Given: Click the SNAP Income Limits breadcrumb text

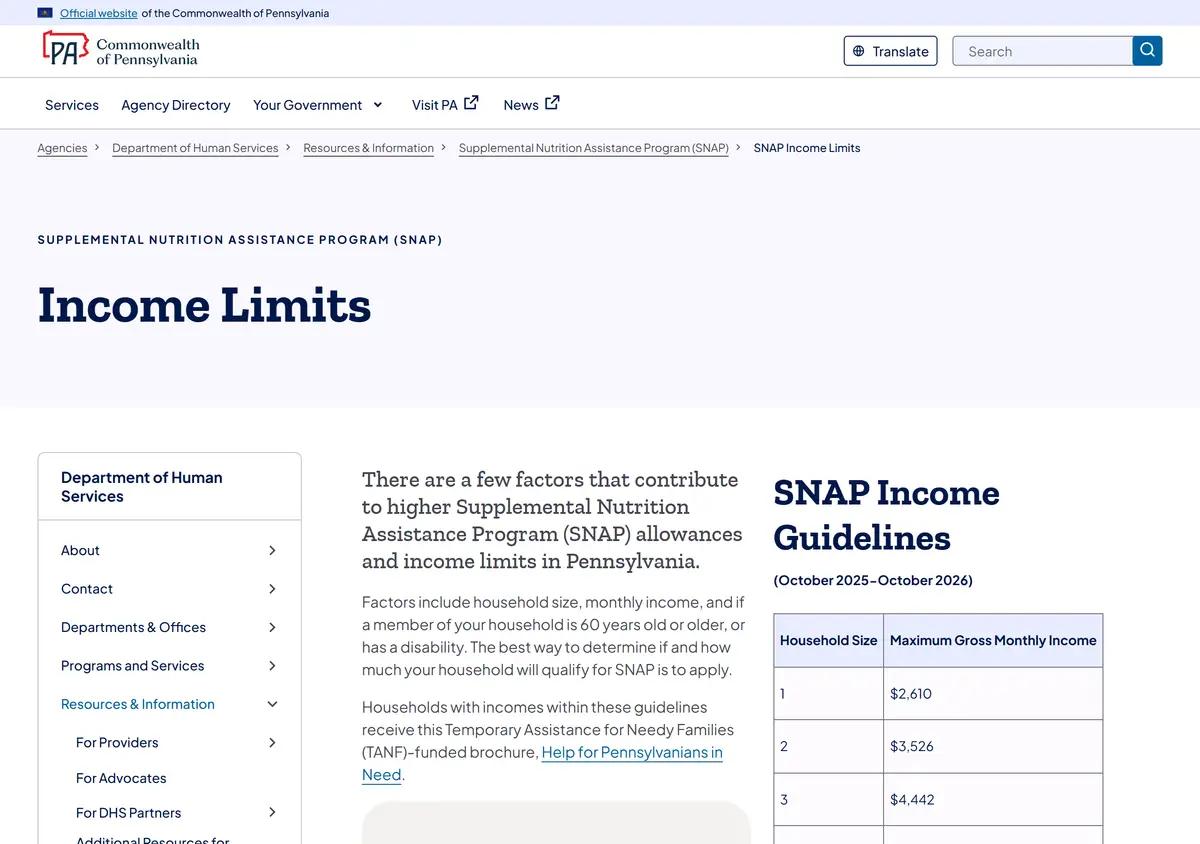Looking at the screenshot, I should 807,148.
